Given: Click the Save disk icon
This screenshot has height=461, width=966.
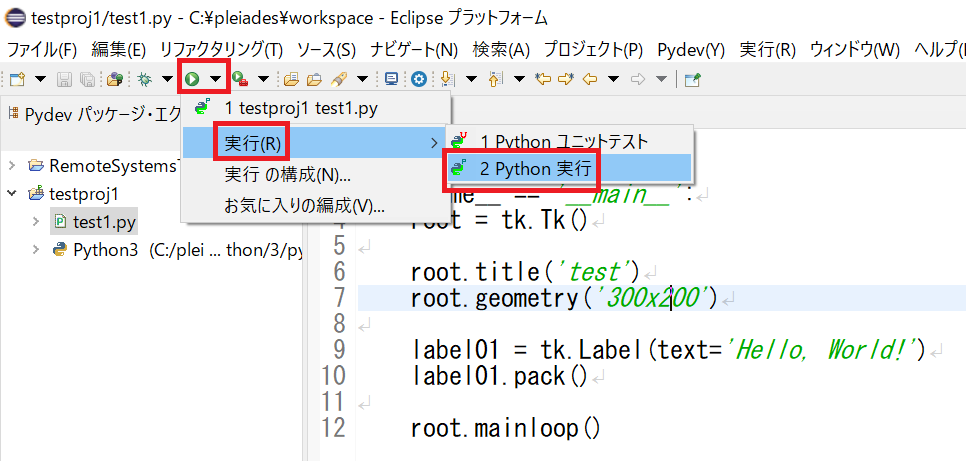Looking at the screenshot, I should (64, 79).
